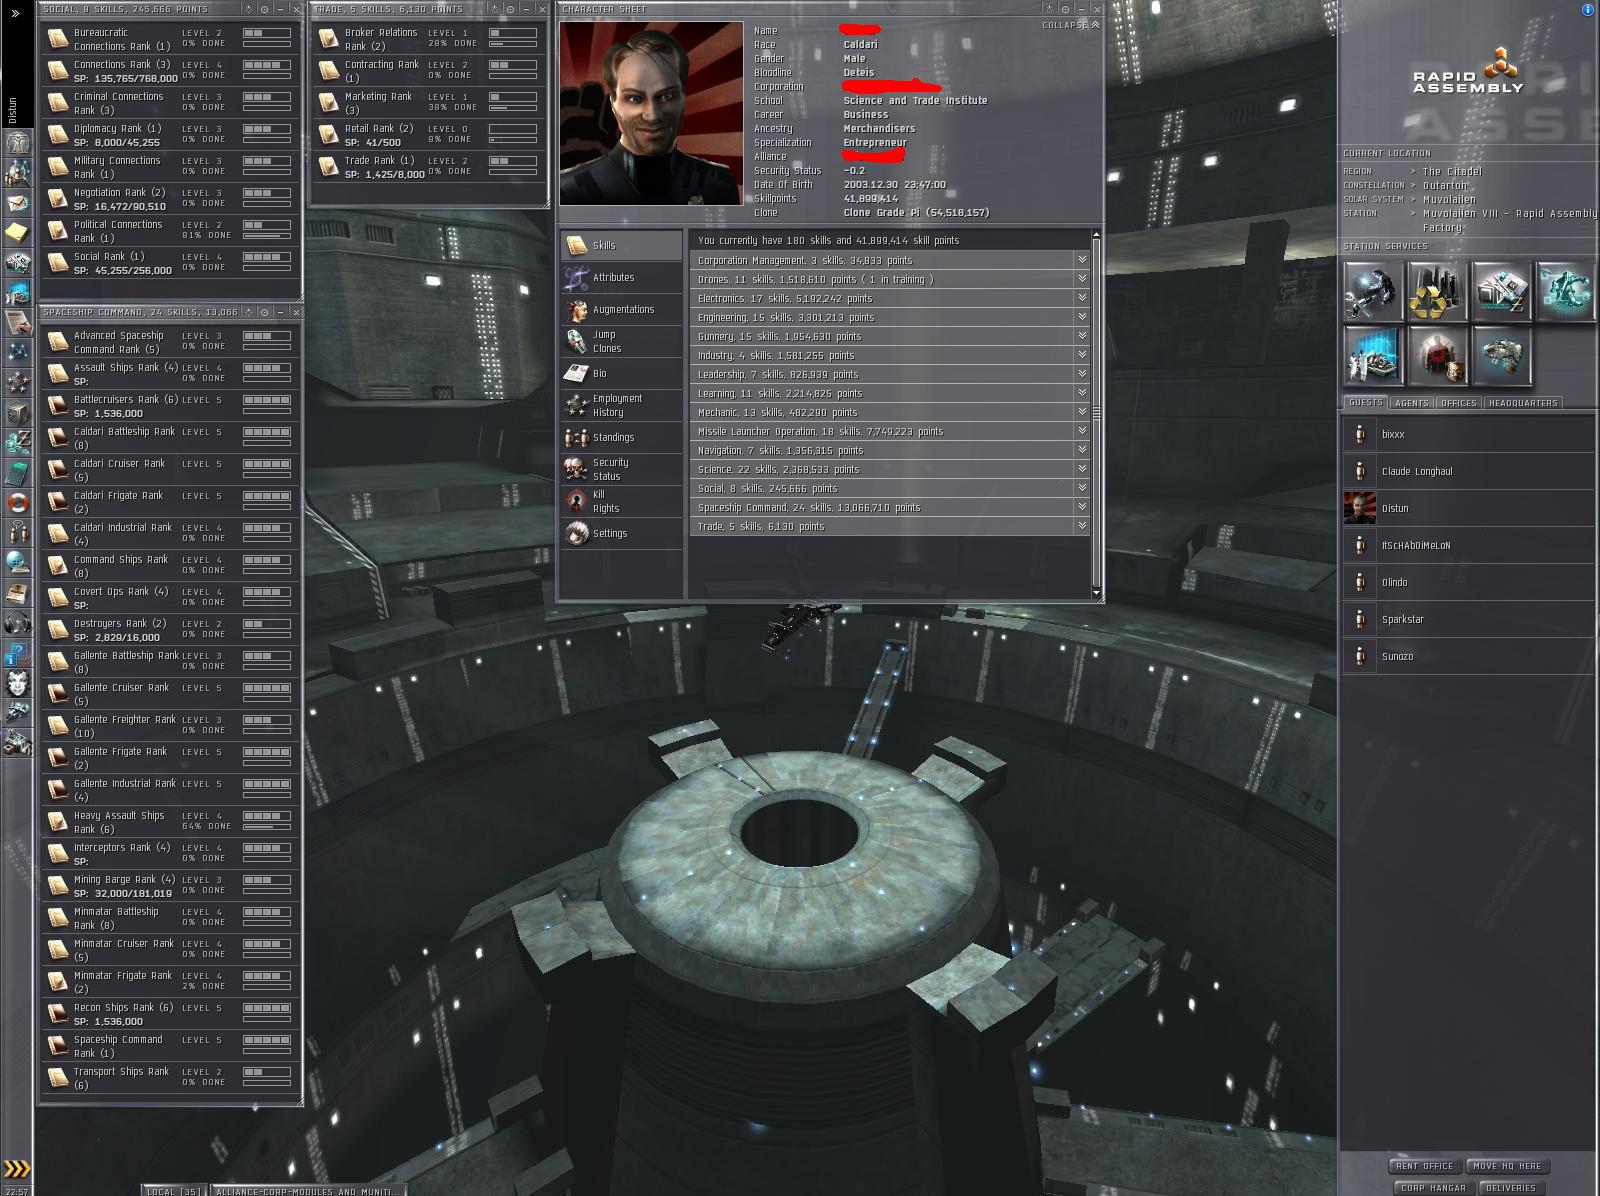Expand the sidebar with double chevron
Screen dimensions: 1600x1196
[15, 14]
